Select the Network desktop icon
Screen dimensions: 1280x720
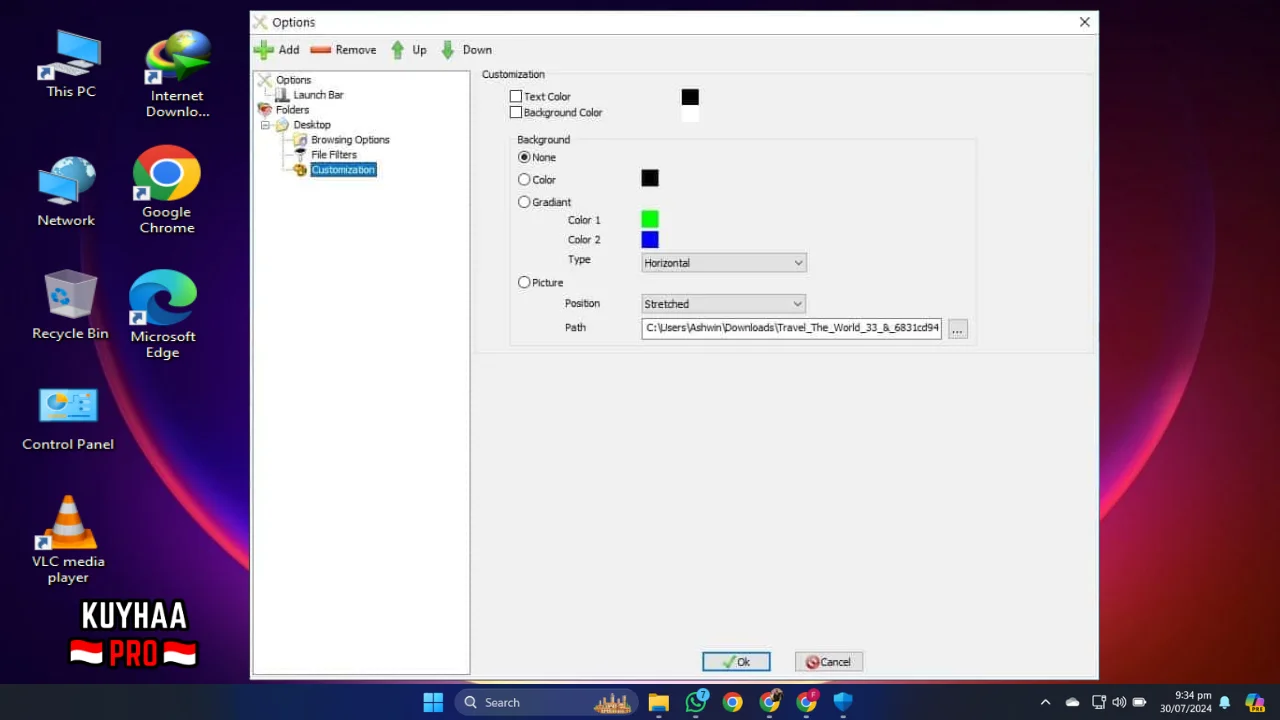pos(66,191)
